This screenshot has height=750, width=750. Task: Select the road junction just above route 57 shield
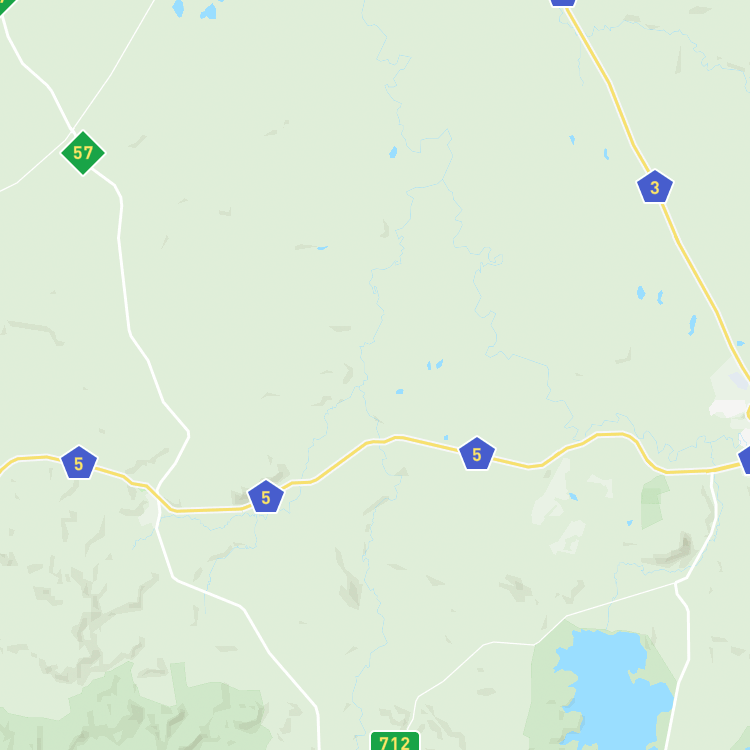[x=72, y=131]
